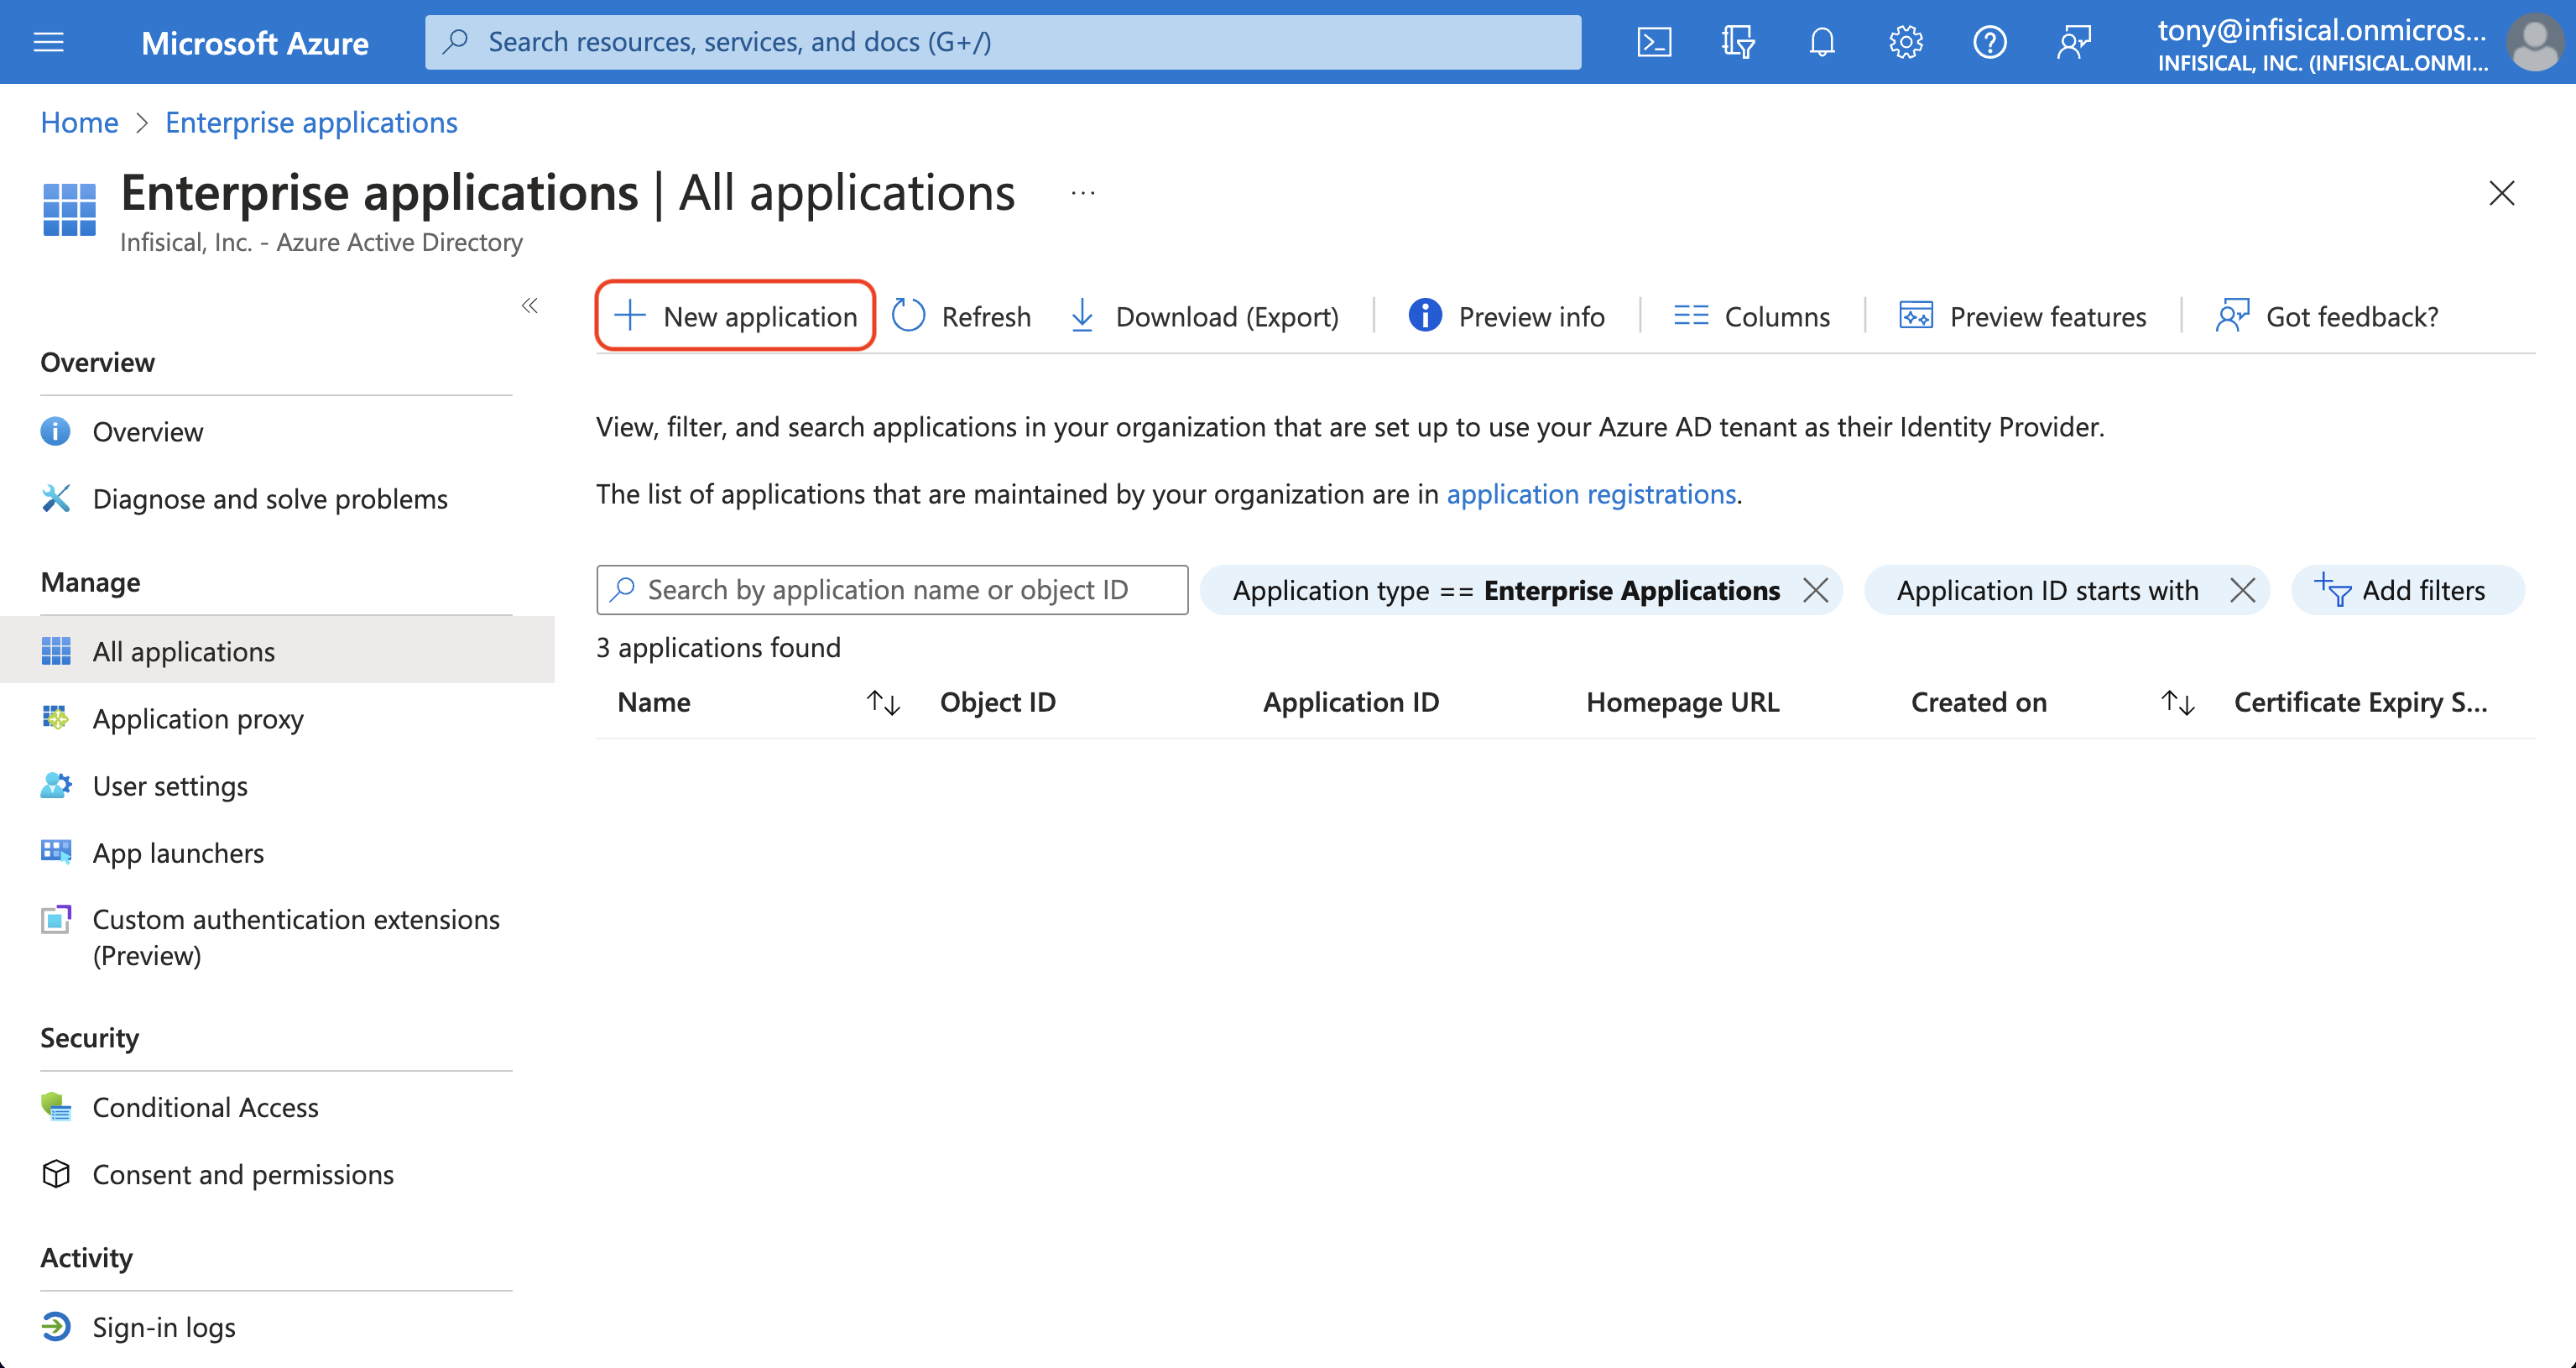Select All applications in the Manage section
Viewport: 2576px width, 1368px height.
(276, 651)
